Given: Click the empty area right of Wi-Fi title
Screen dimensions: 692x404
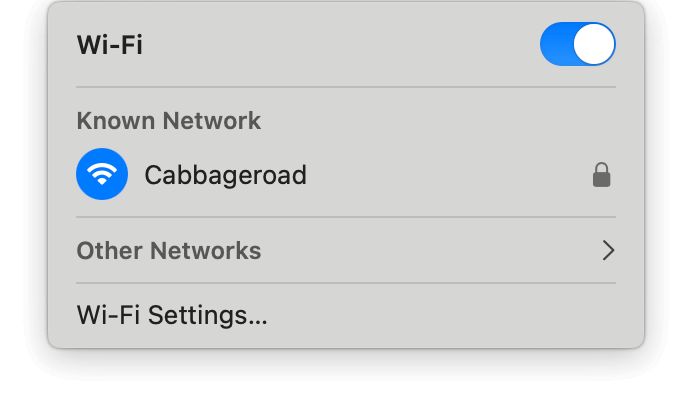Looking at the screenshot, I should [x=330, y=46].
